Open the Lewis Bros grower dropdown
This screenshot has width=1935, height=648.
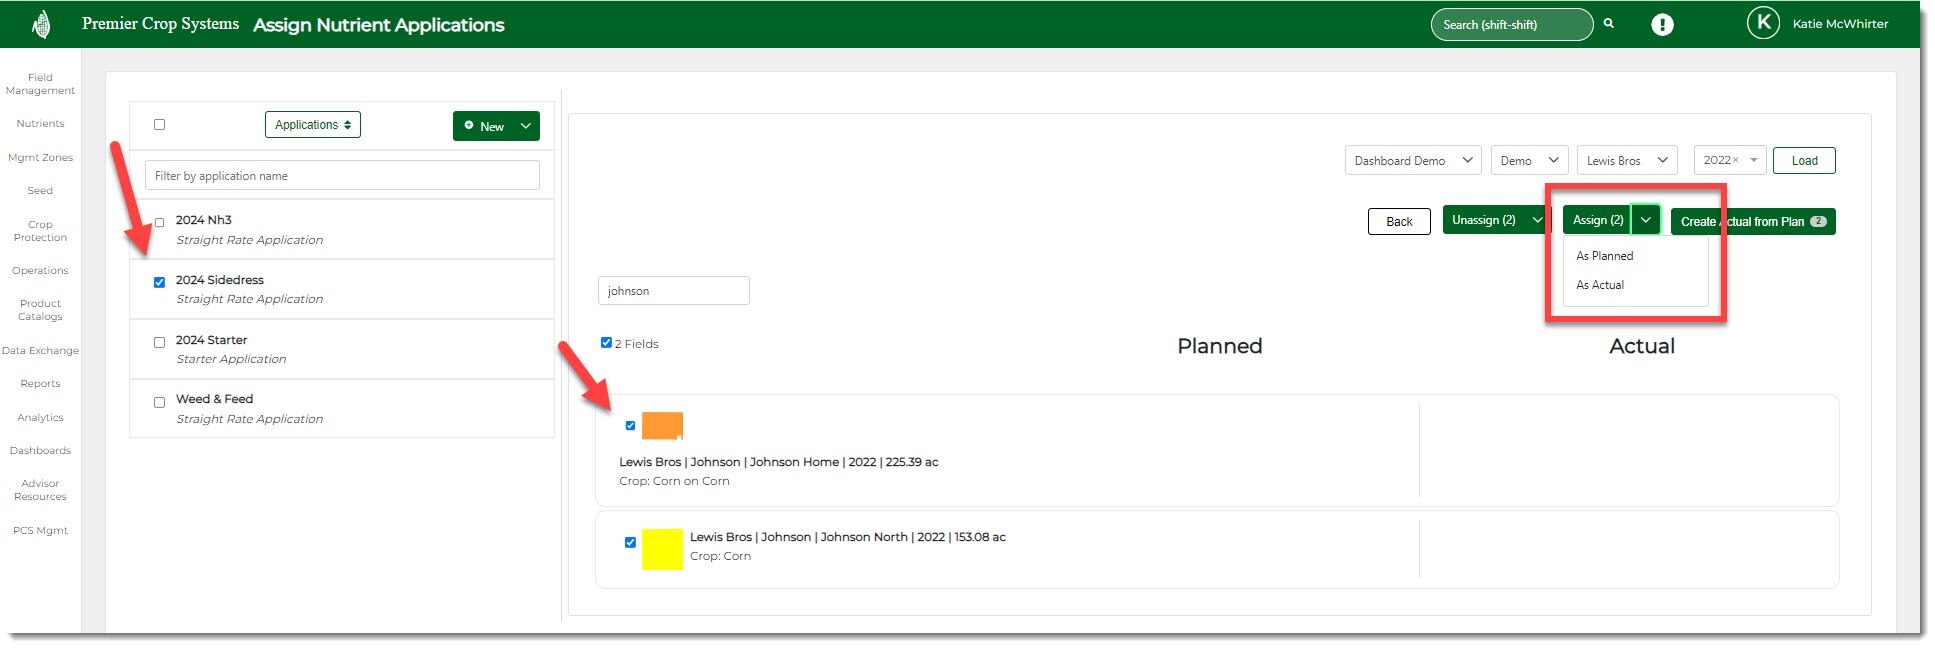[1626, 161]
